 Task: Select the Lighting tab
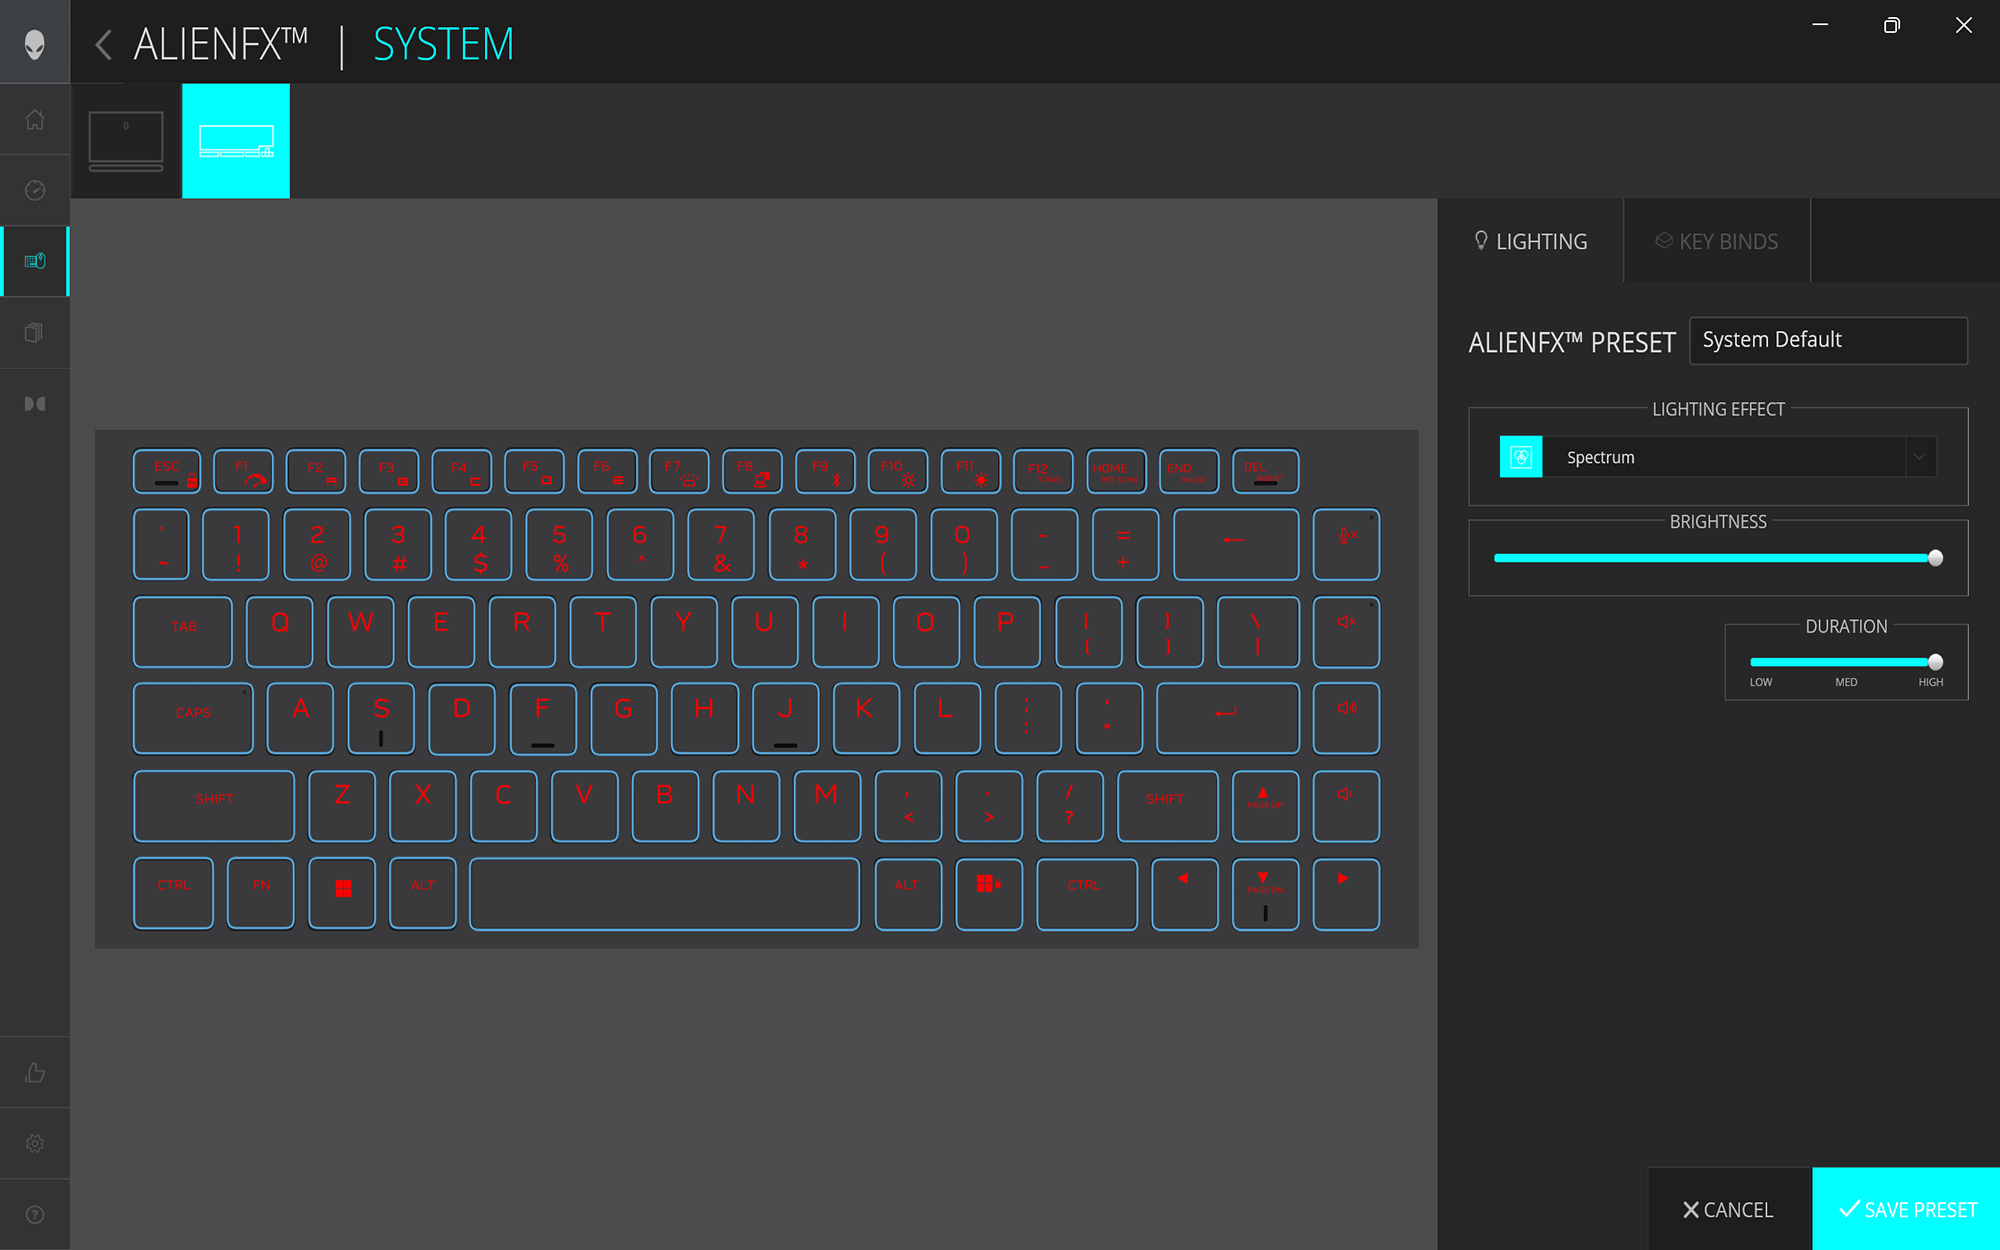coord(1530,241)
